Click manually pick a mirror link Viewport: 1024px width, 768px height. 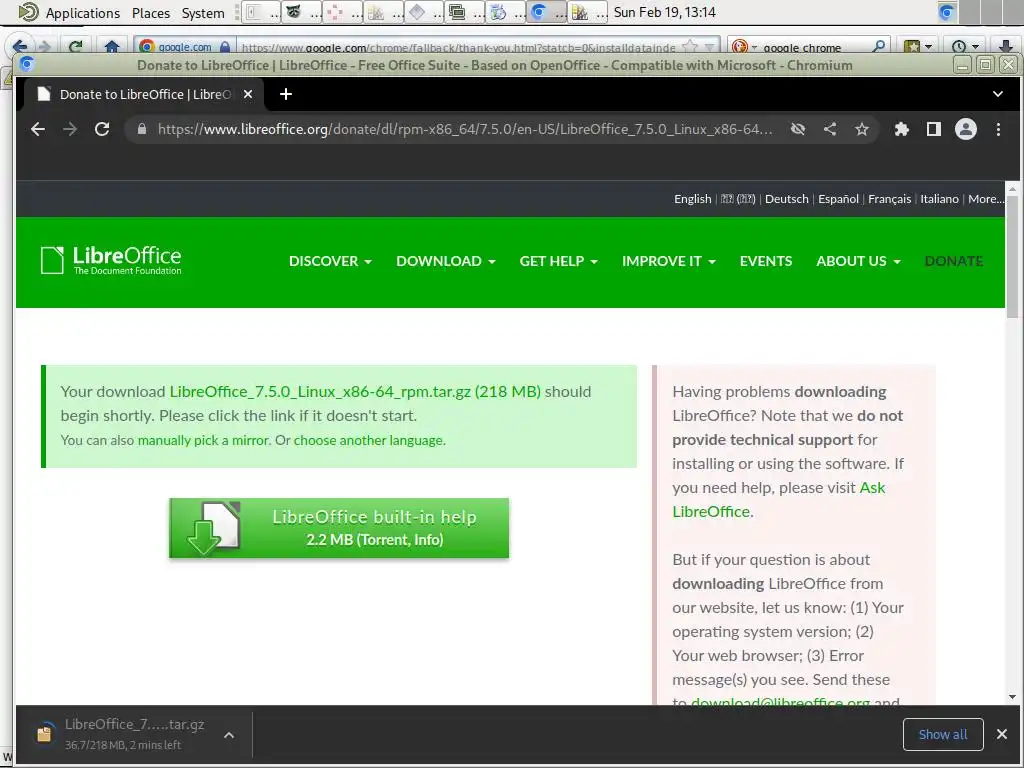click(203, 440)
